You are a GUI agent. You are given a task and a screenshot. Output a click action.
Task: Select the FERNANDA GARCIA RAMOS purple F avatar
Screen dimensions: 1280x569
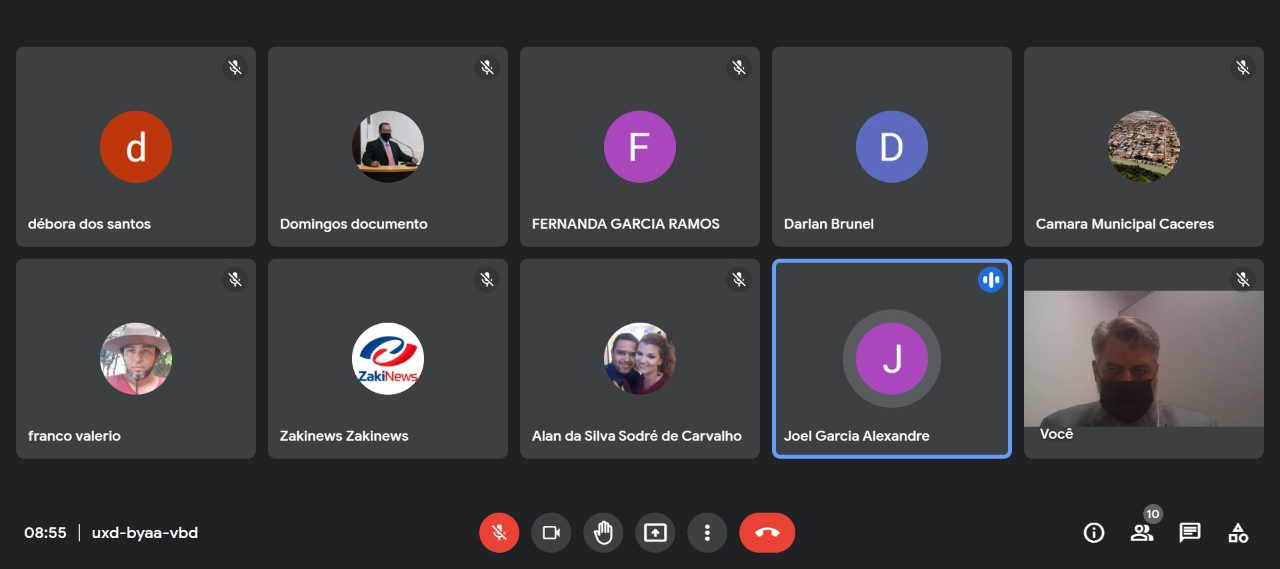[x=640, y=147]
